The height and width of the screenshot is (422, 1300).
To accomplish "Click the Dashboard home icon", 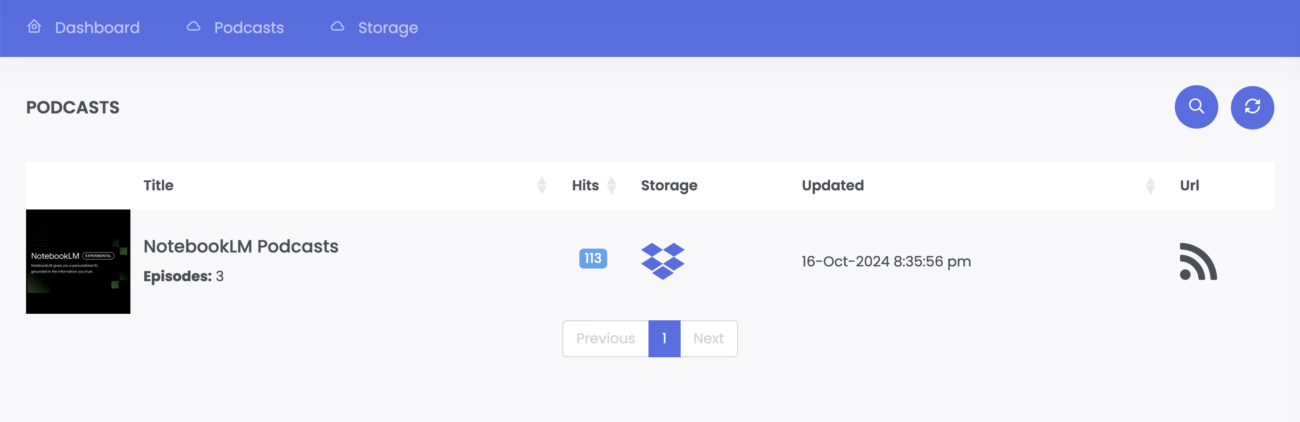I will coord(34,27).
